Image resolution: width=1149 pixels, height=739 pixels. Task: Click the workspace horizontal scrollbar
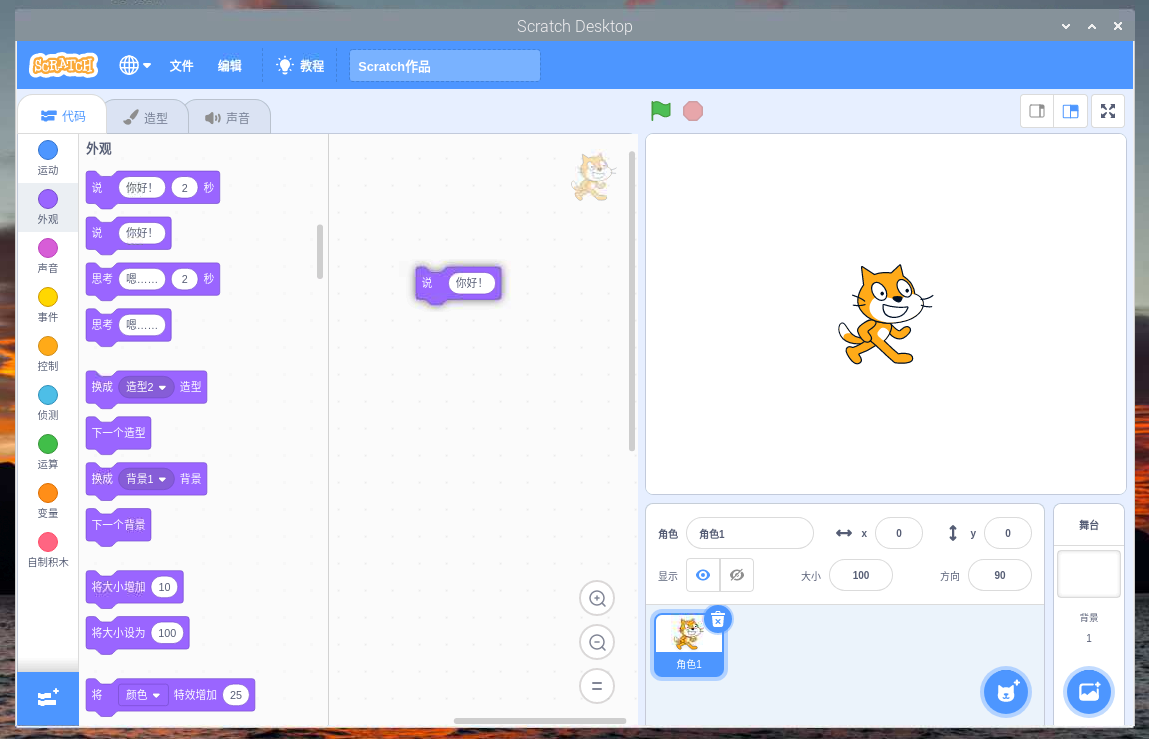(x=540, y=721)
